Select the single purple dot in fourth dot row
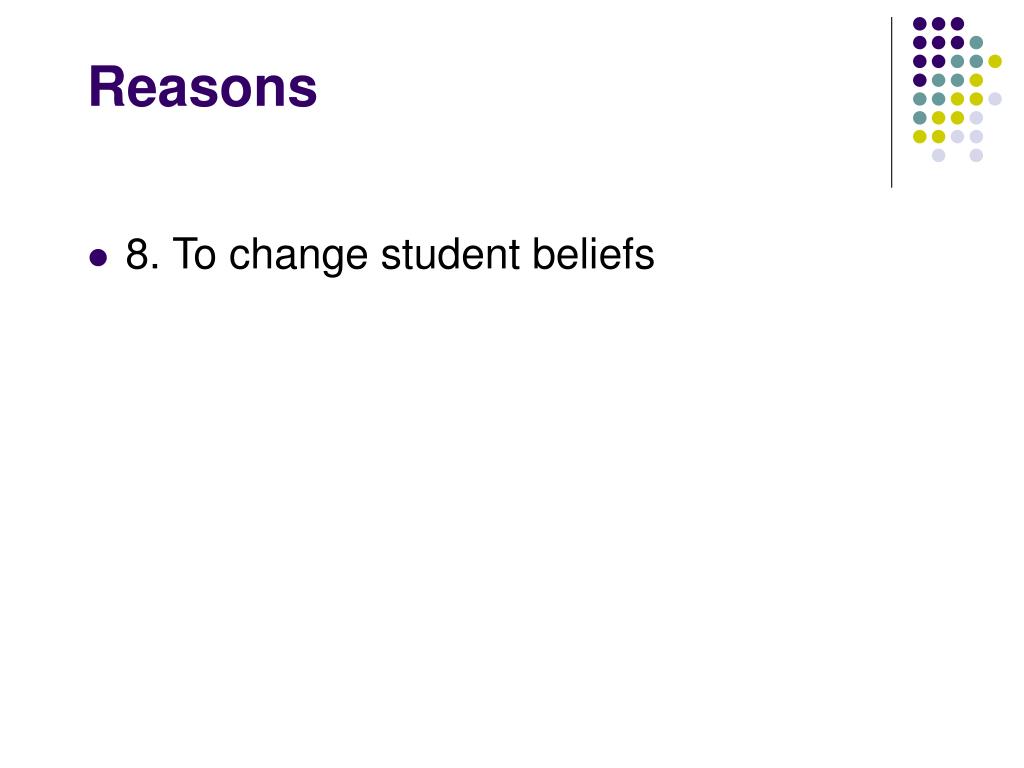The width and height of the screenshot is (1024, 768). [x=920, y=80]
